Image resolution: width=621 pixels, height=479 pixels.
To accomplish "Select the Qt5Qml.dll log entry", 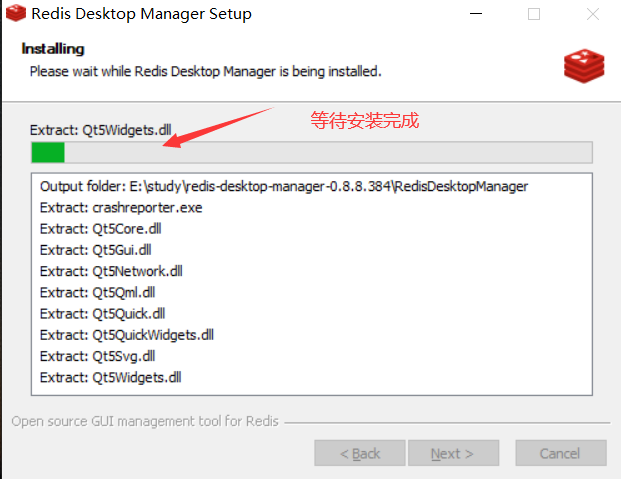I will [x=97, y=293].
